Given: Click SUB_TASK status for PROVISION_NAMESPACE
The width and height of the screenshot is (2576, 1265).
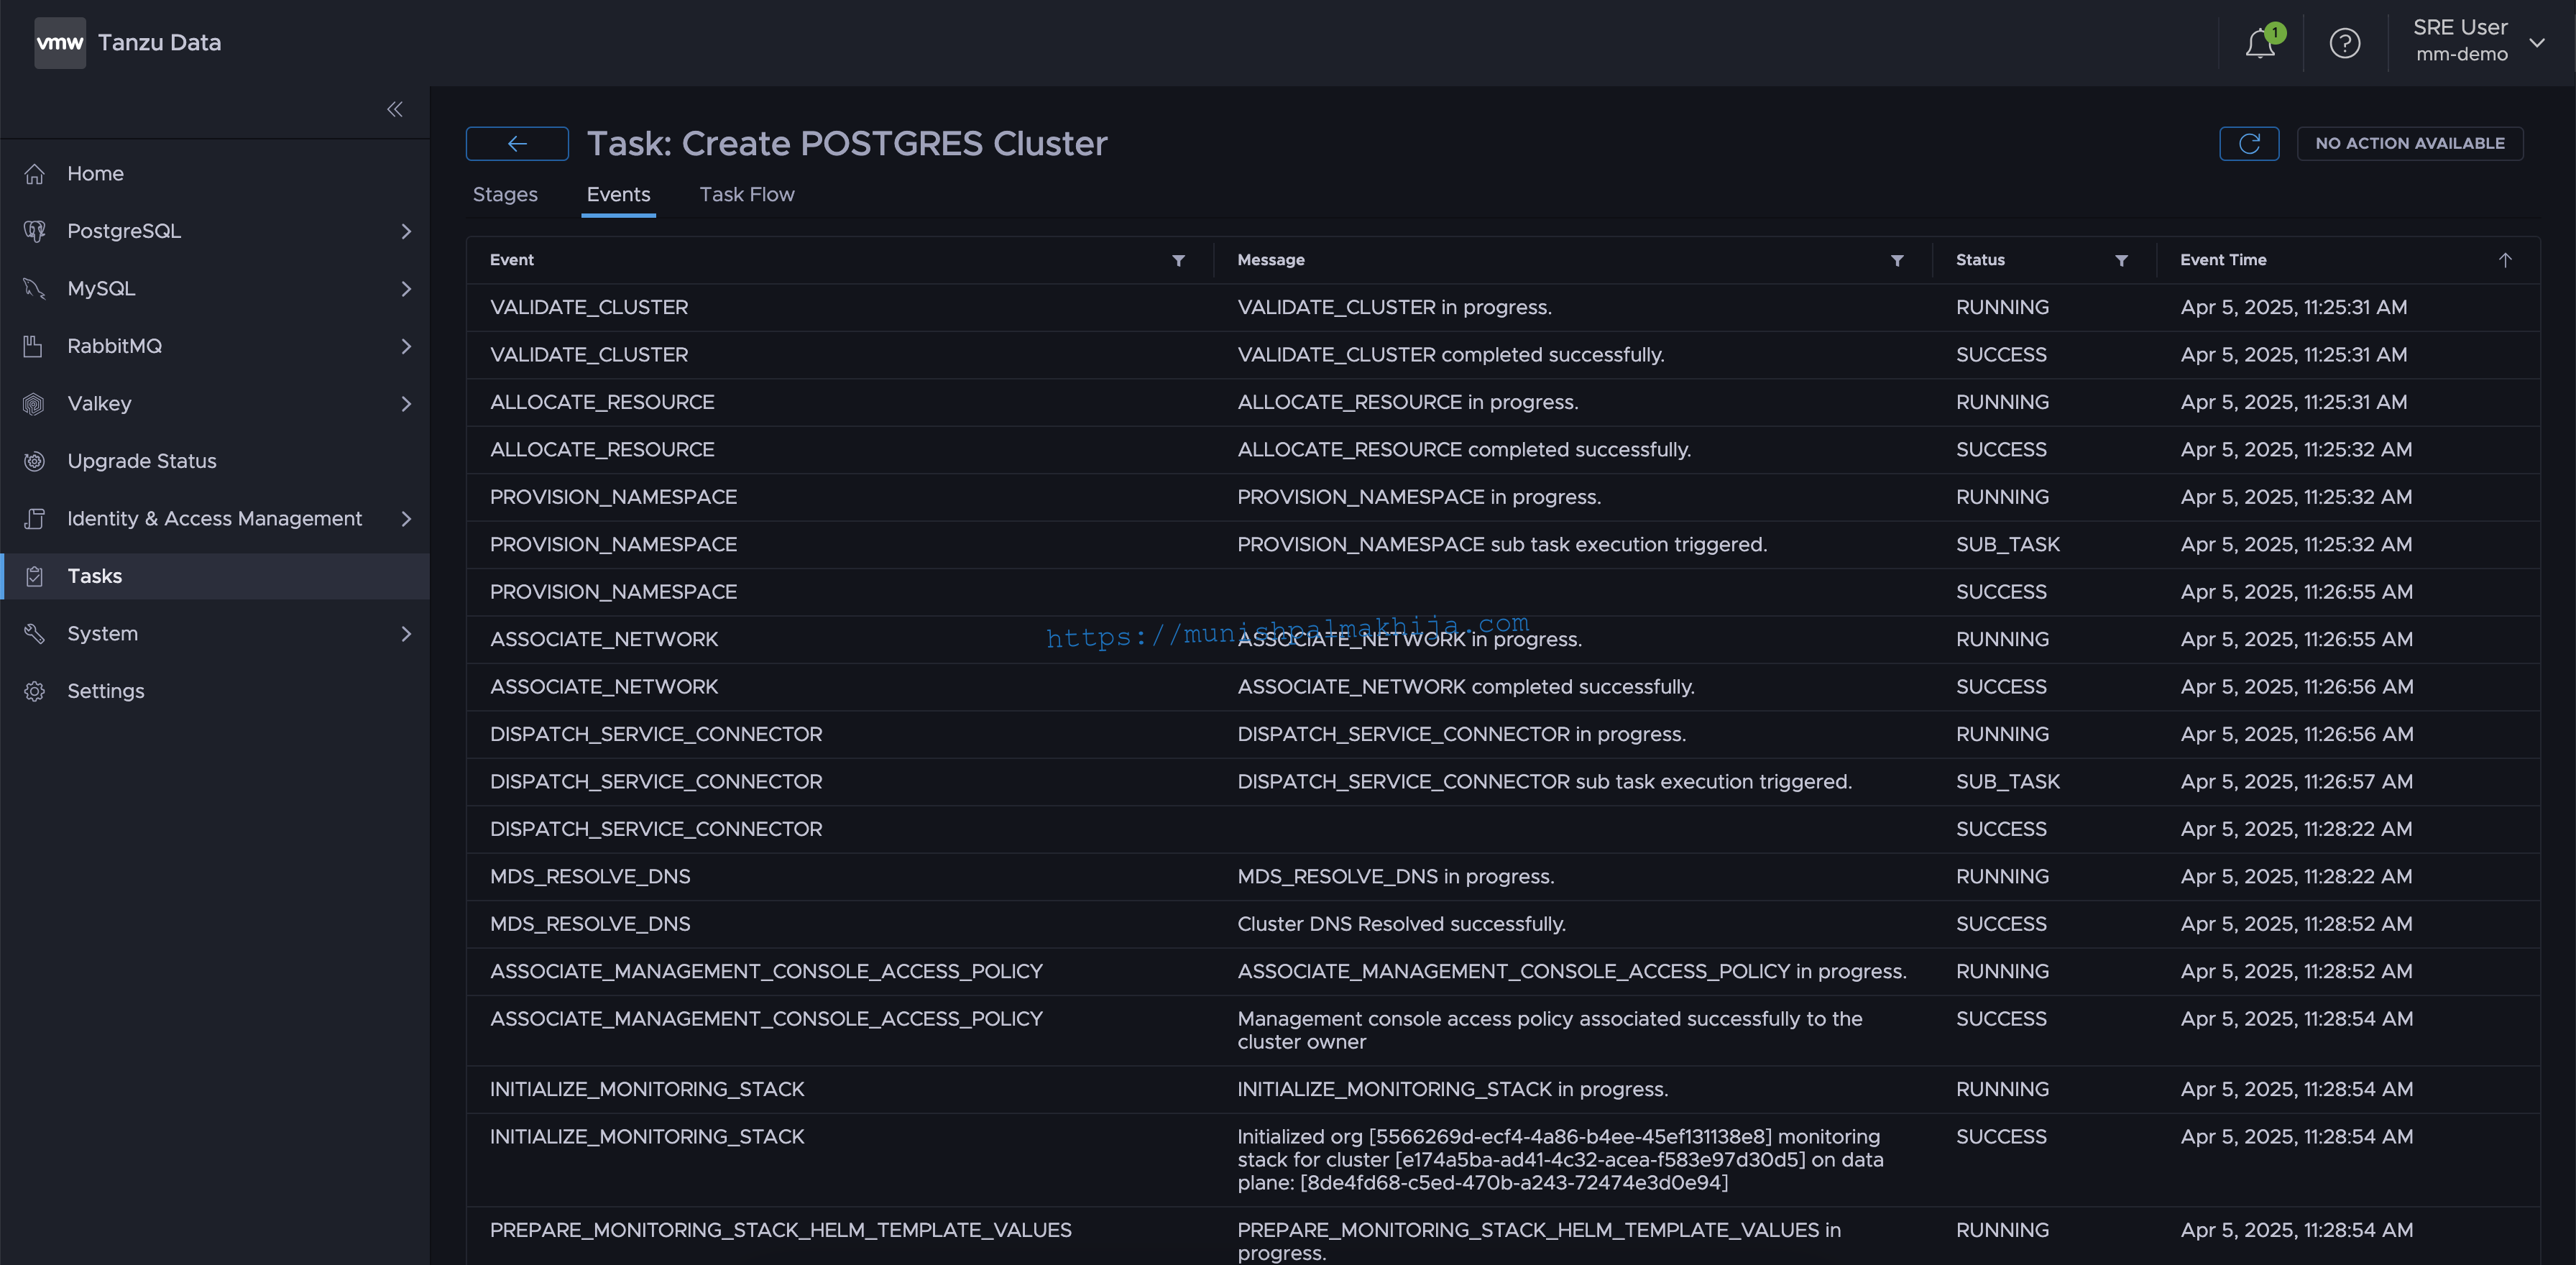Looking at the screenshot, I should pos(2007,545).
